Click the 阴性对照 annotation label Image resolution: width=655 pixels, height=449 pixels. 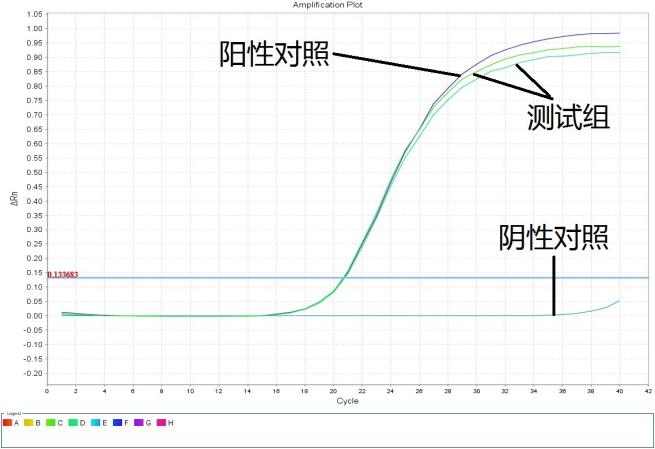pyautogui.click(x=553, y=237)
